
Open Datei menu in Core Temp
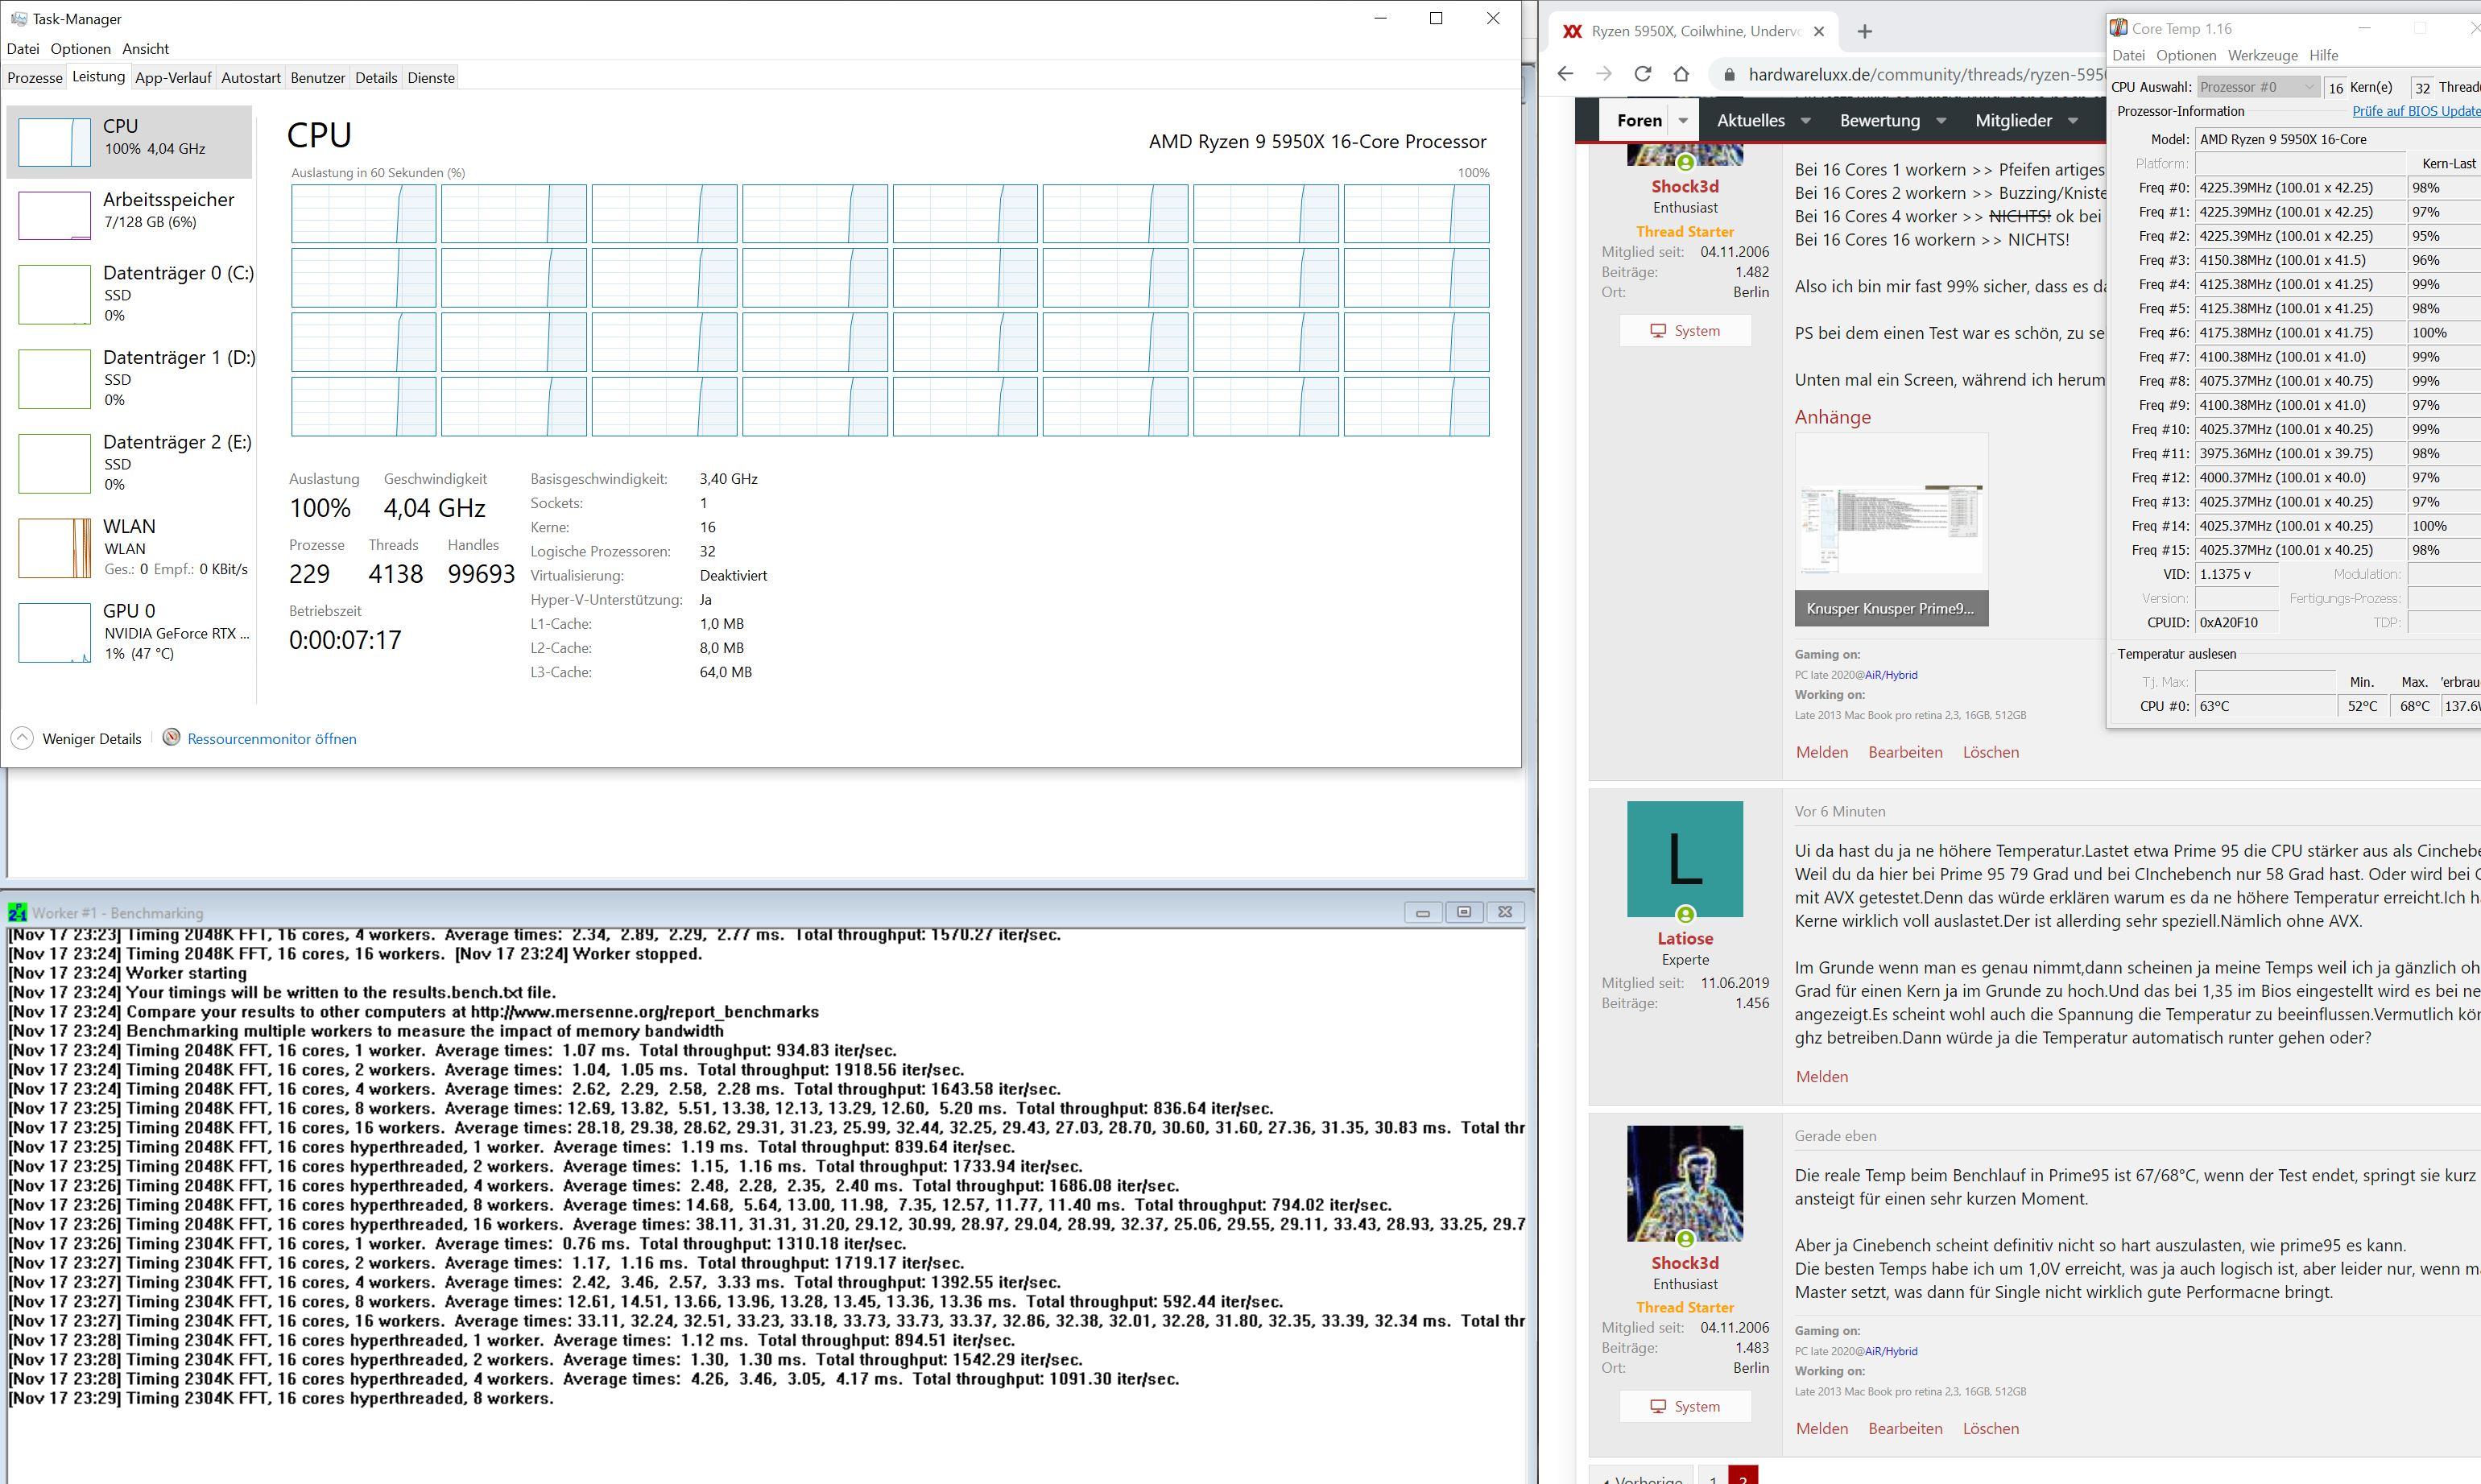2128,55
